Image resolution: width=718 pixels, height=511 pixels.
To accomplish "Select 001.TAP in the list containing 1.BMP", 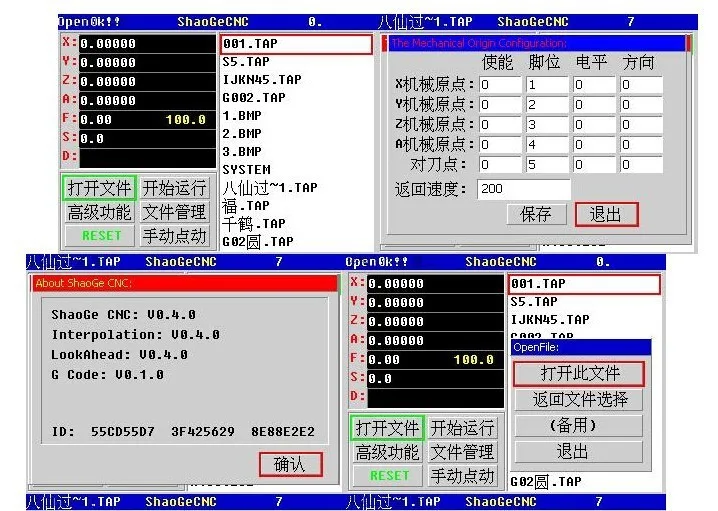I will [296, 44].
